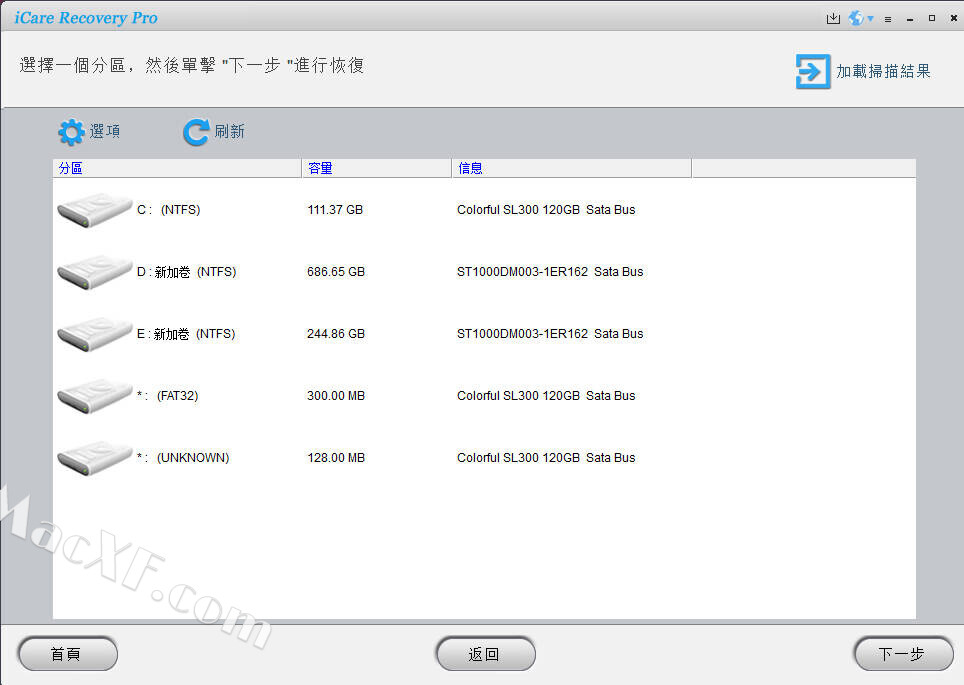This screenshot has width=964, height=685.
Task: Select the C: drive icon
Action: [x=94, y=210]
